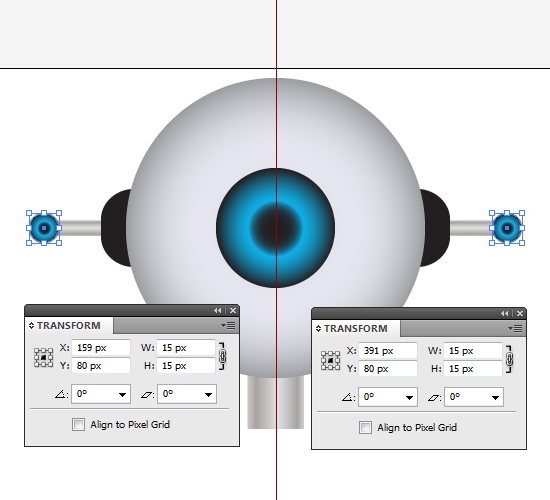550x500 pixels.
Task: Click H field in left Transform panel
Action: [186, 366]
